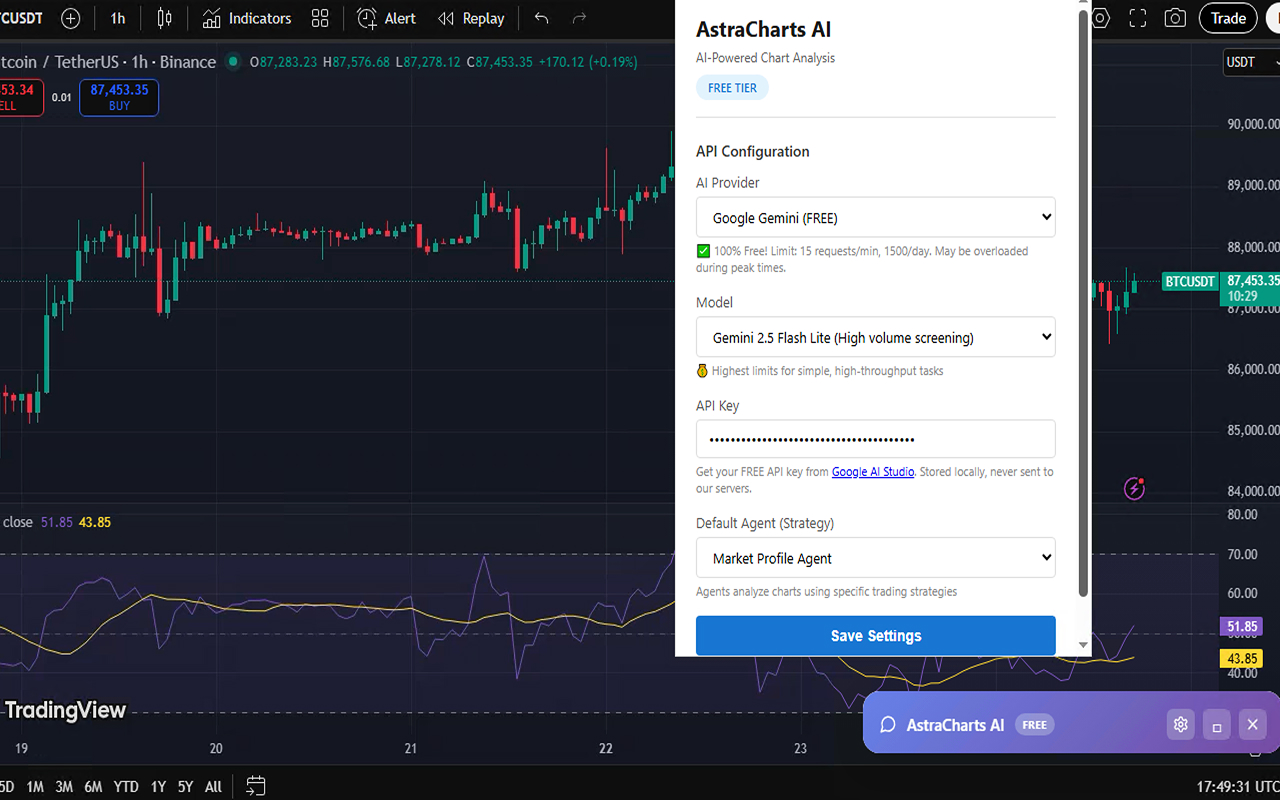Start bar Replay mode
The width and height of the screenshot is (1280, 800).
pyautogui.click(x=471, y=18)
